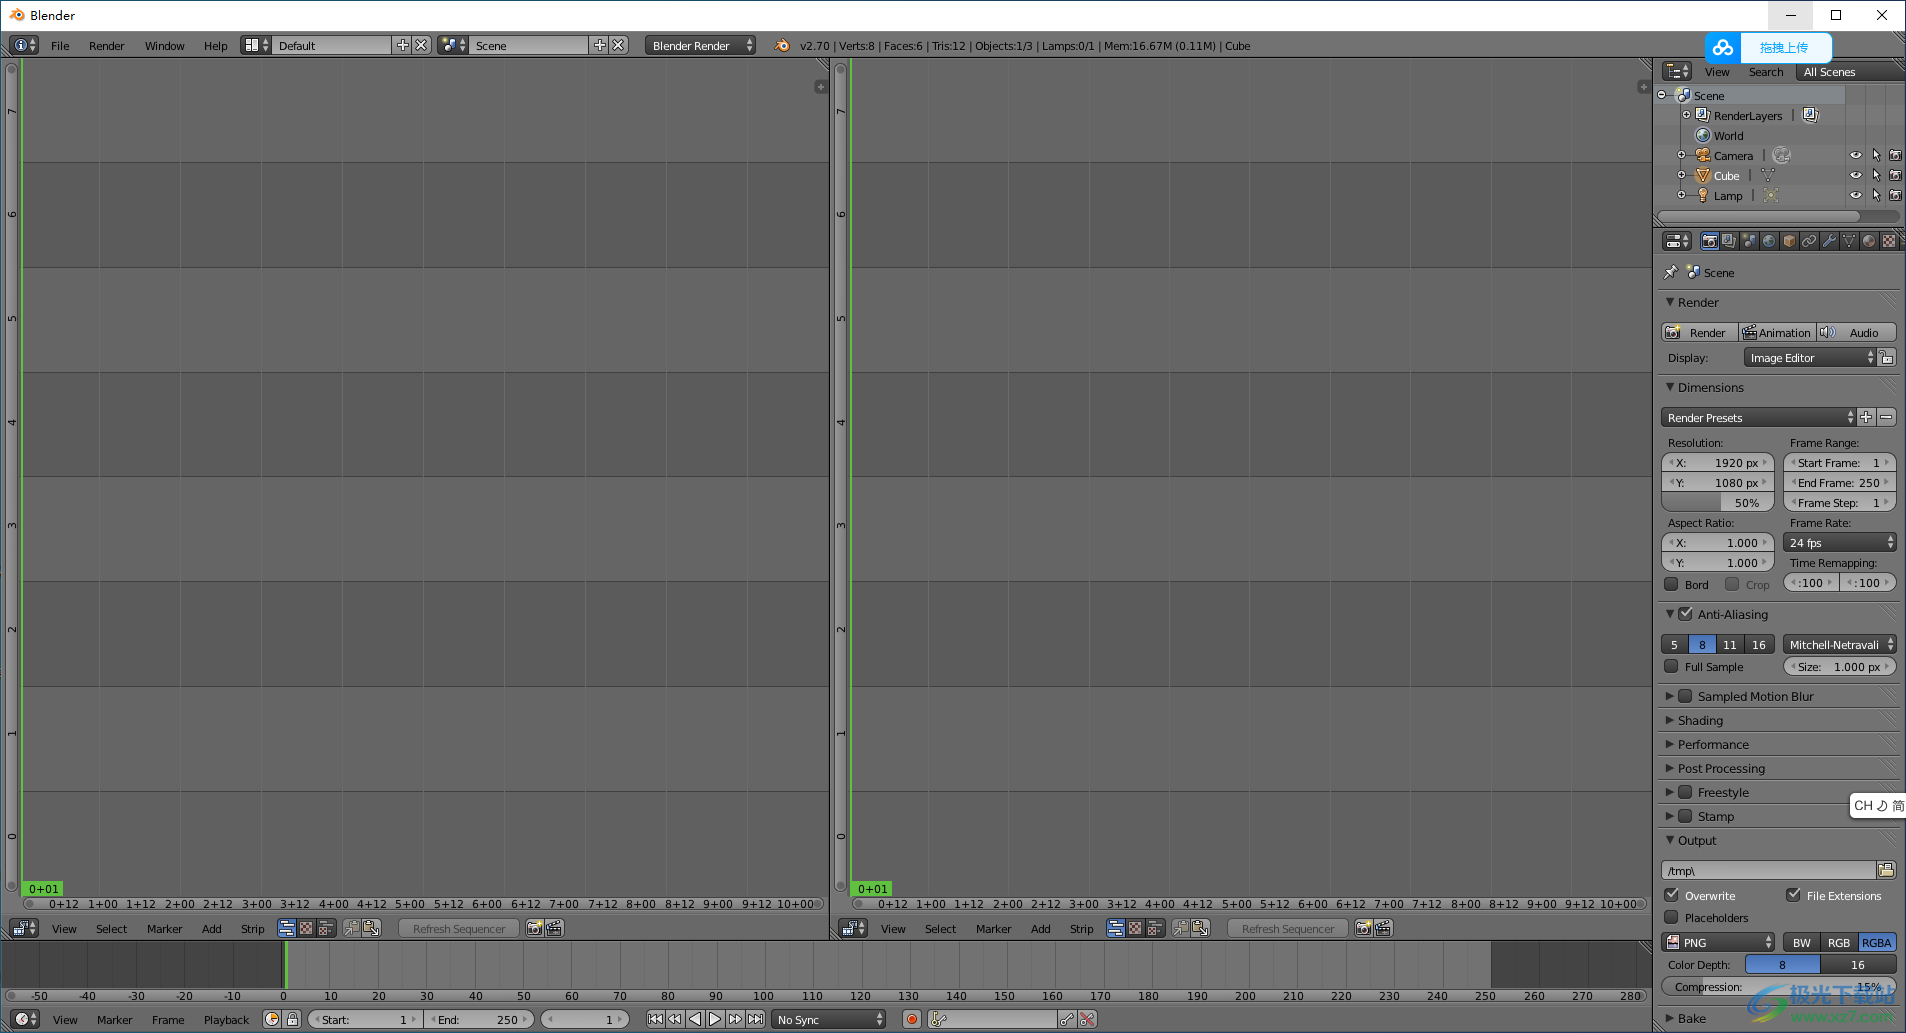This screenshot has height=1033, width=1906.
Task: Open the Window menu
Action: [x=165, y=46]
